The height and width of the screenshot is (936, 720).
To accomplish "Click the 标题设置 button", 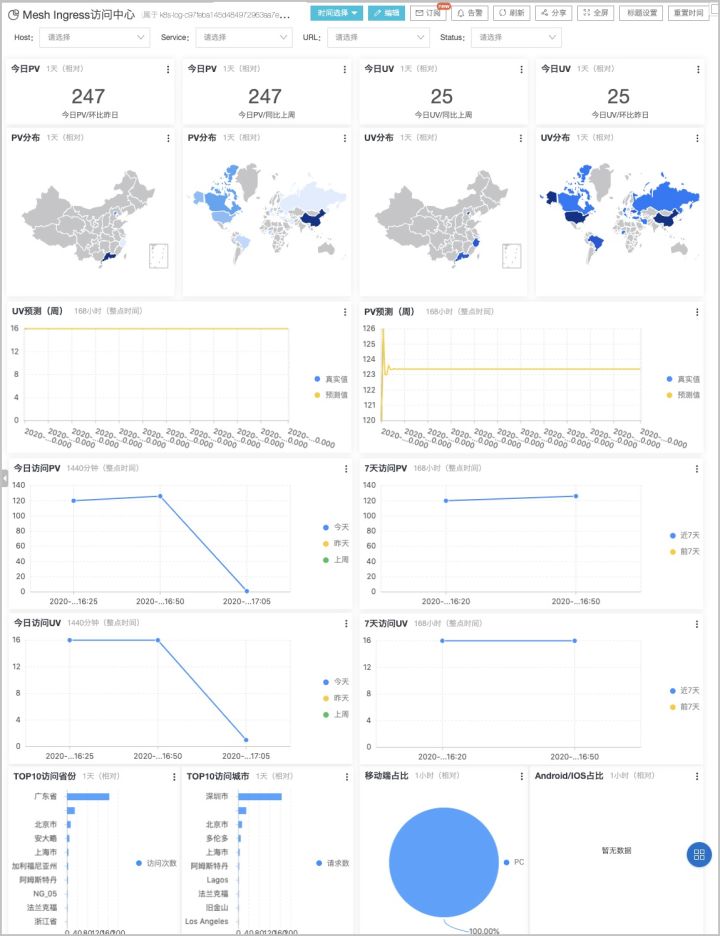I will coord(642,13).
